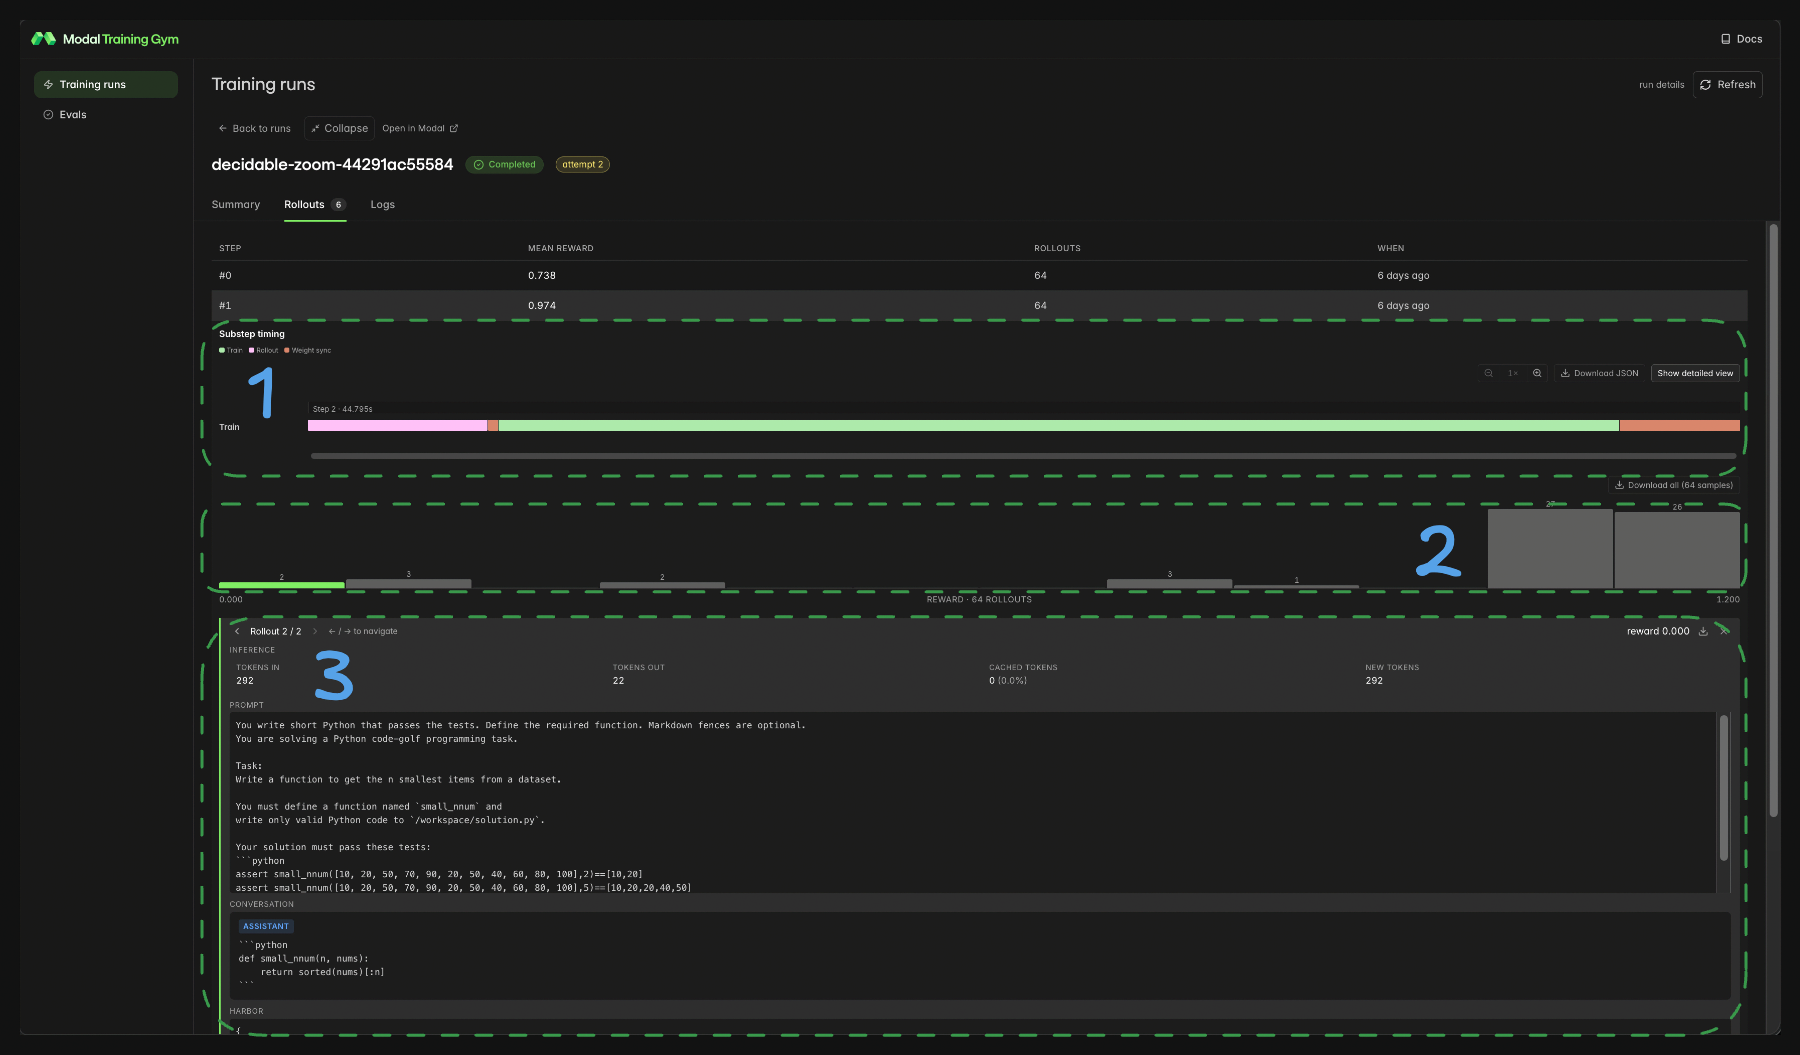Click the Cached Tokens value 0 (0.0%)
The height and width of the screenshot is (1055, 1800).
1008,681
